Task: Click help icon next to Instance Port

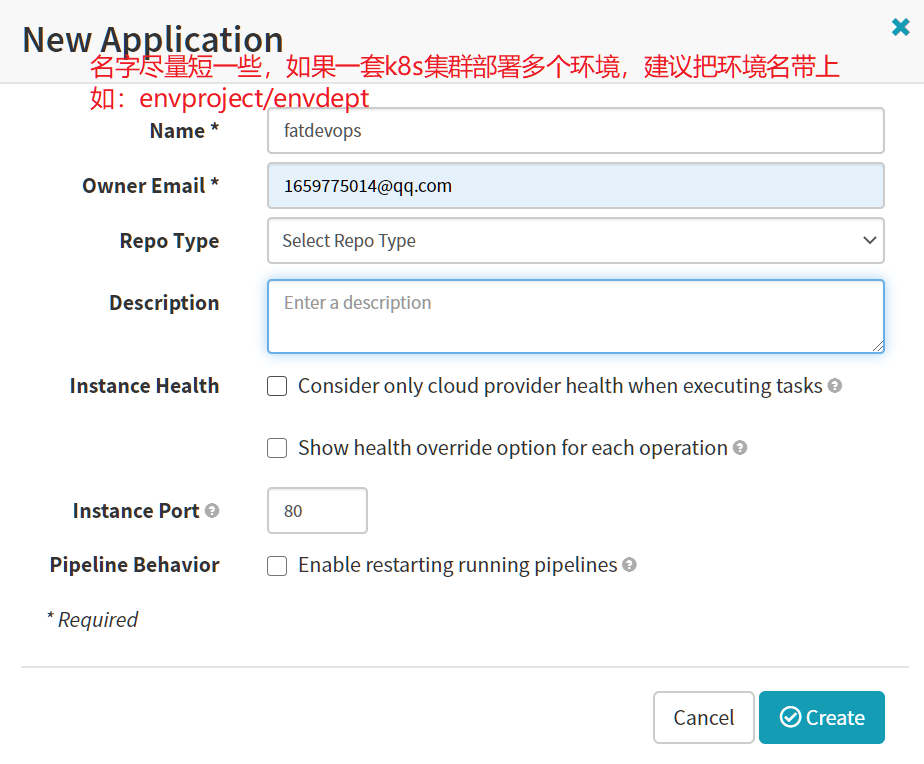Action: pyautogui.click(x=212, y=511)
